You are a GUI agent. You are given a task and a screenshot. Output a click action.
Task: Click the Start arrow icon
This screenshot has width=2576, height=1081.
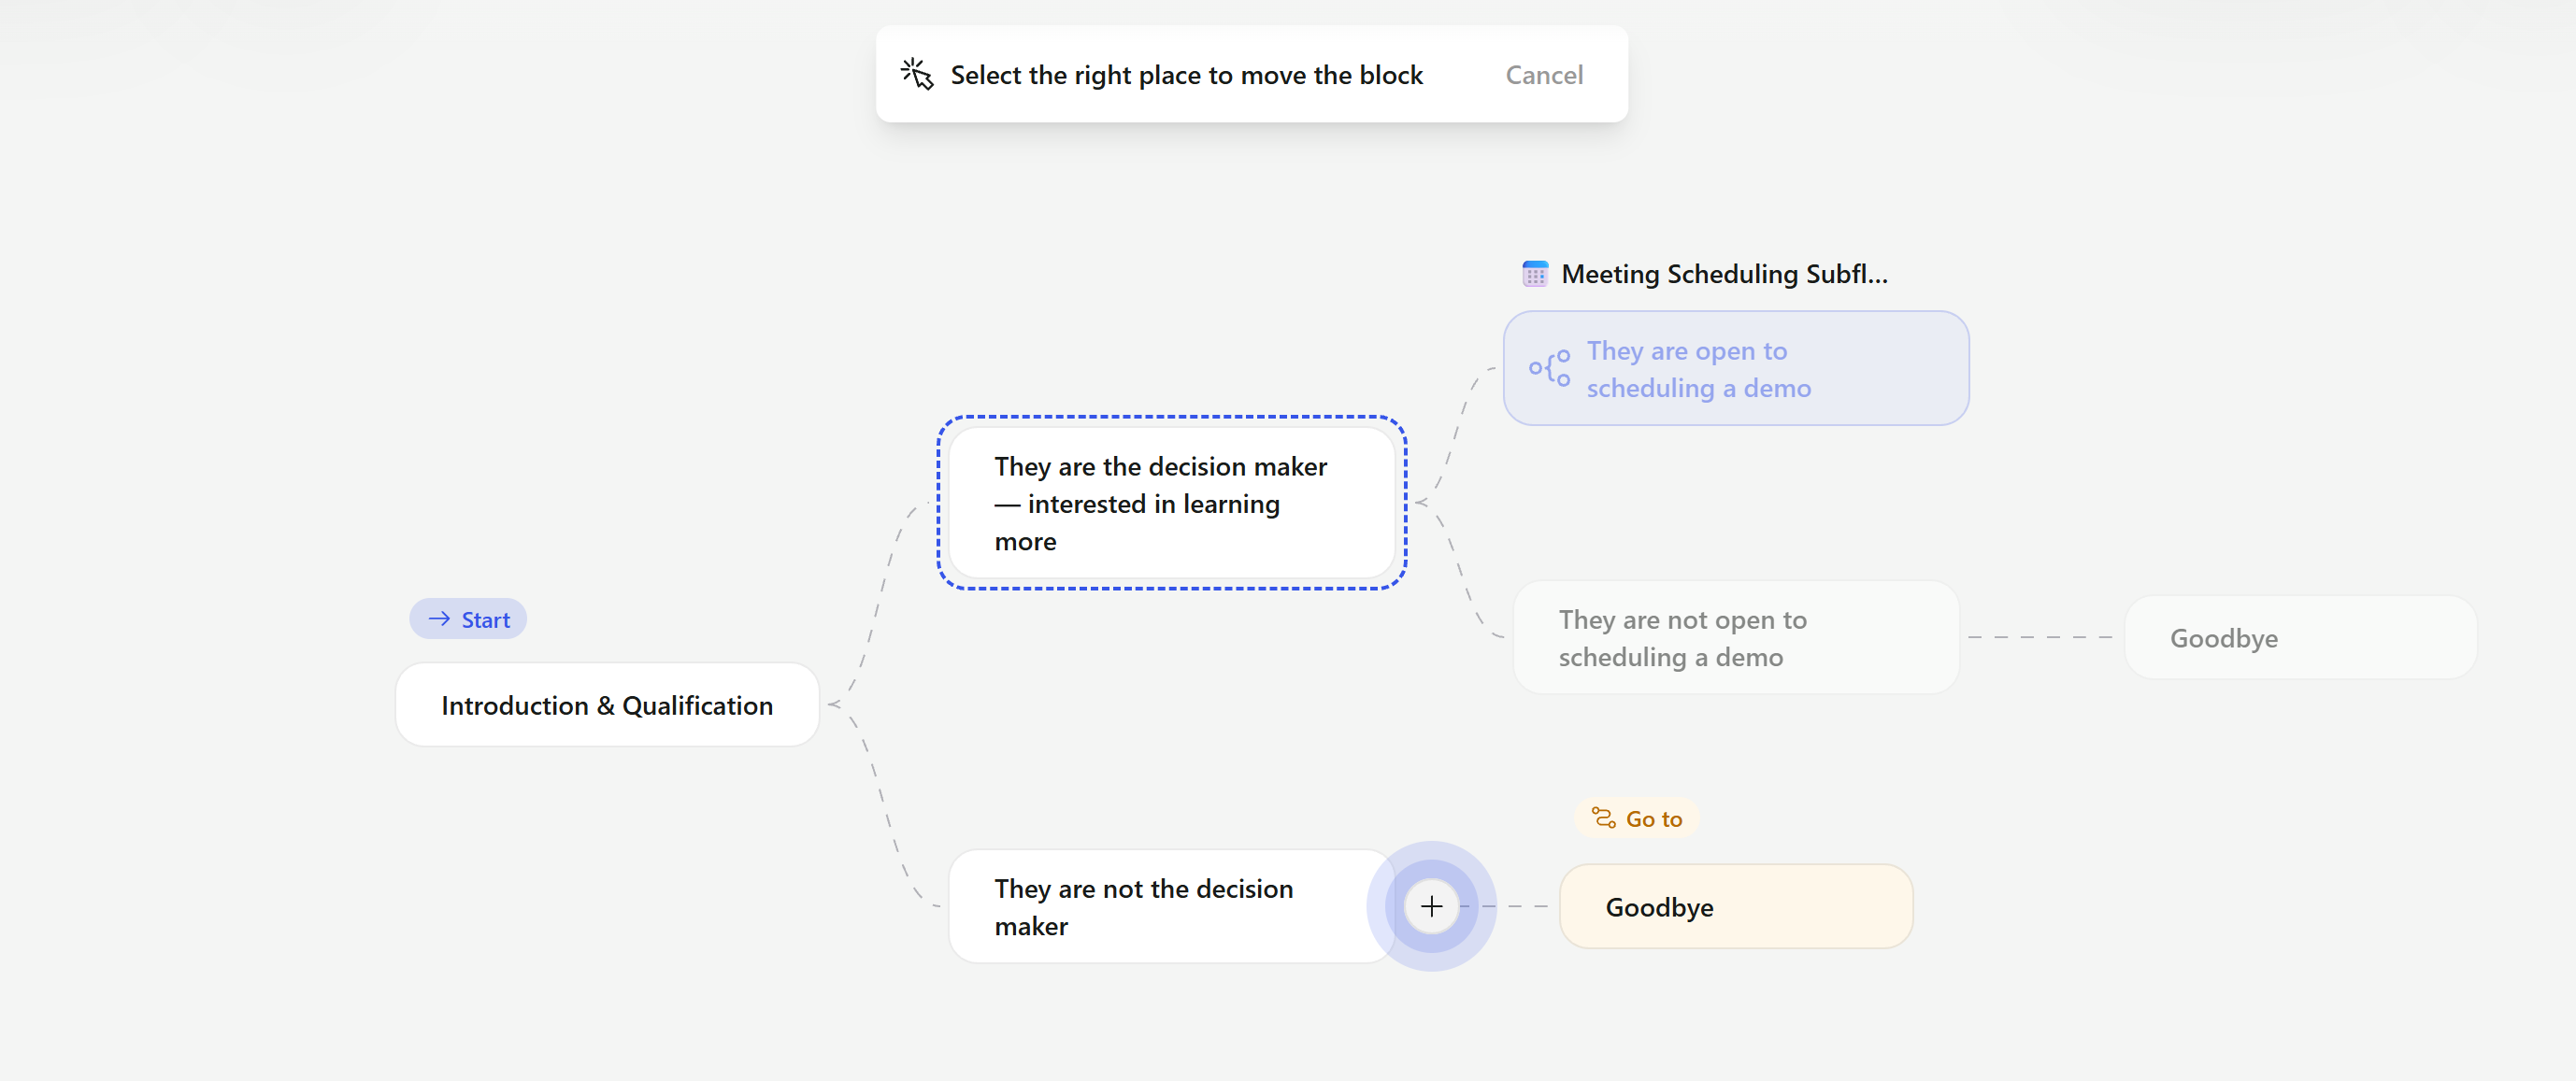(439, 619)
